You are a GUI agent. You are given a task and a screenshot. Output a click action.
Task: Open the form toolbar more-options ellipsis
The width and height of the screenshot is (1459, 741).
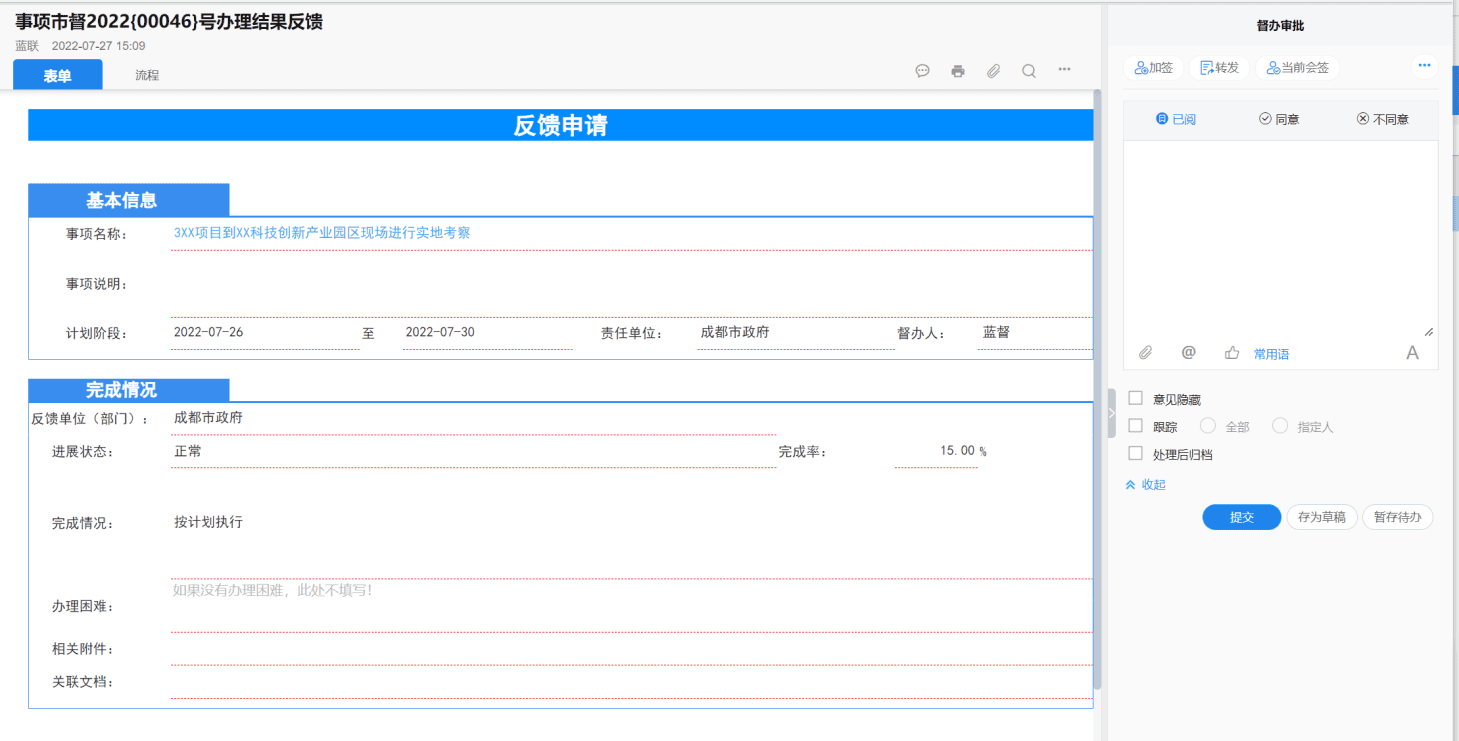[x=1064, y=69]
